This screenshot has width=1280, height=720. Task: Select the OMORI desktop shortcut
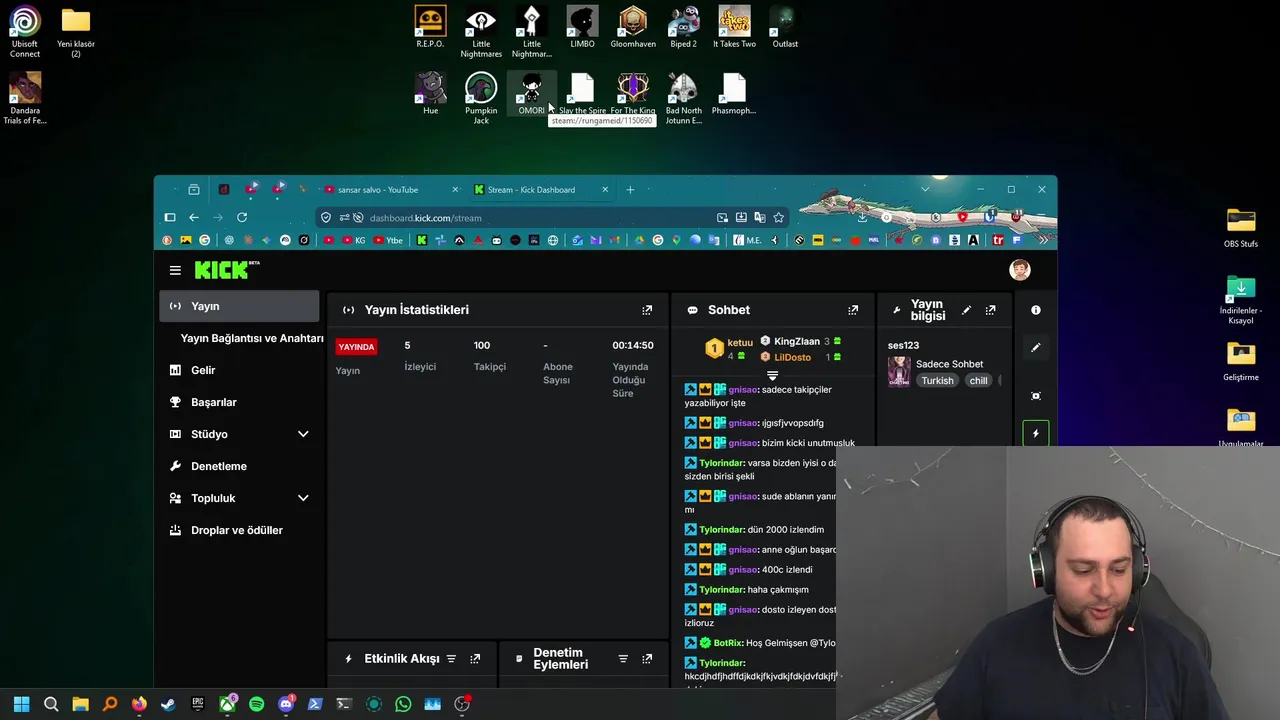(x=531, y=95)
